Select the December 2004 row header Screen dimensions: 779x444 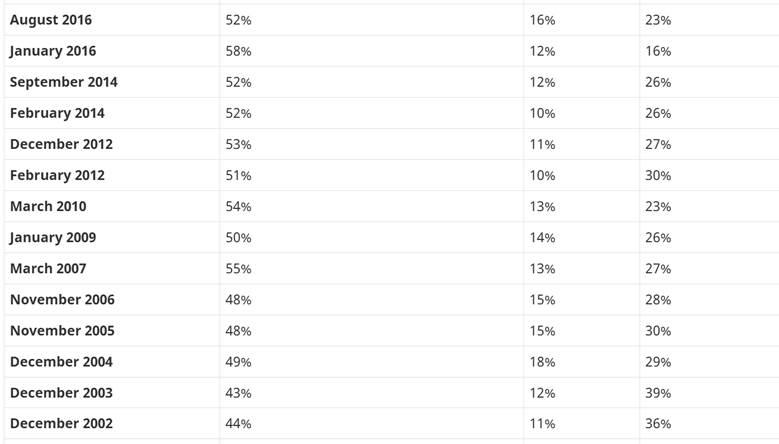61,361
